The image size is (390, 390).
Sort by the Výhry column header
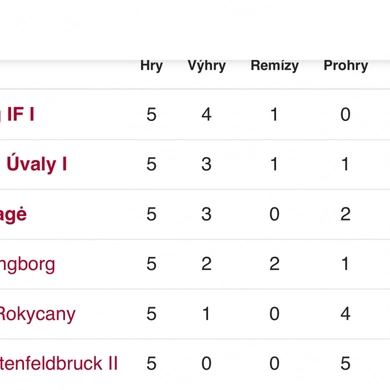coord(207,66)
